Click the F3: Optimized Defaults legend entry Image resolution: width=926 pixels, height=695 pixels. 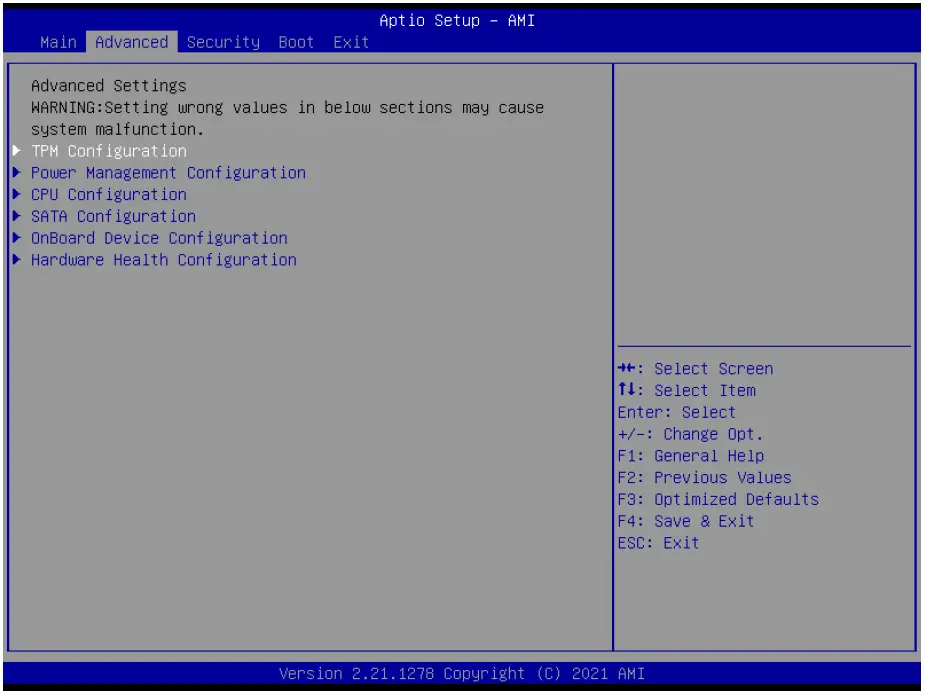pos(717,498)
